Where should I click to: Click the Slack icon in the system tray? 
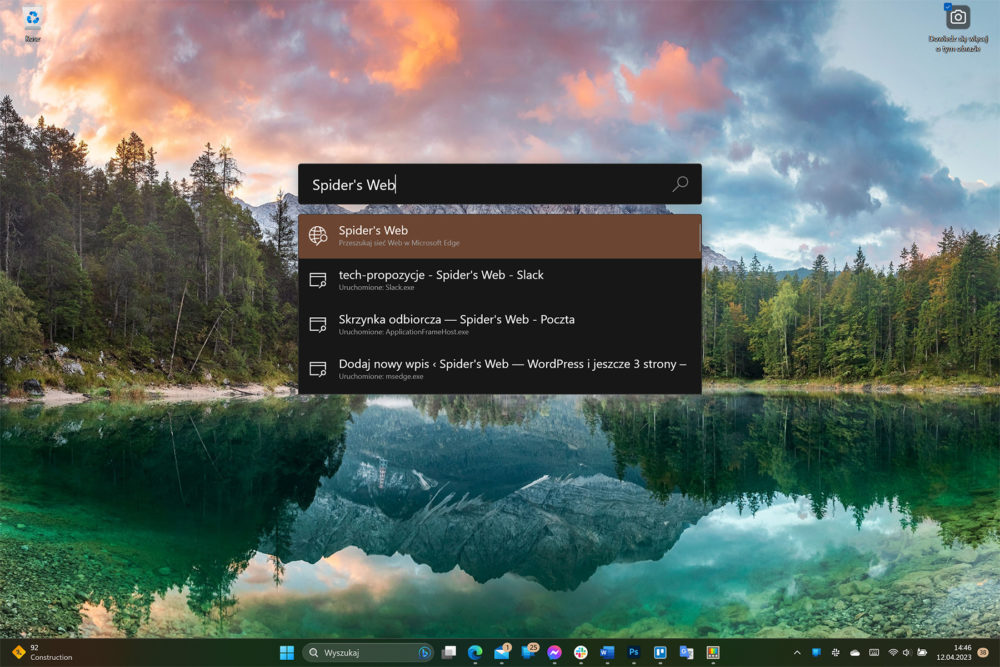pos(835,652)
